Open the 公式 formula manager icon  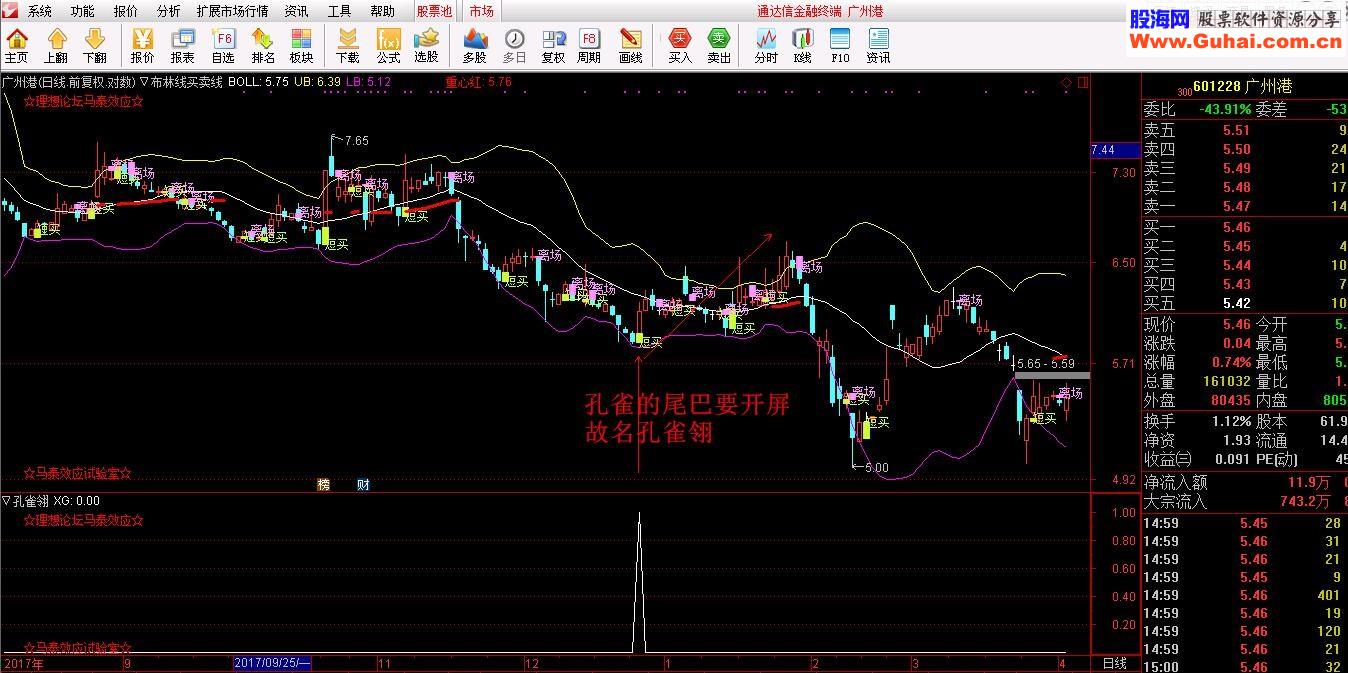(x=388, y=45)
